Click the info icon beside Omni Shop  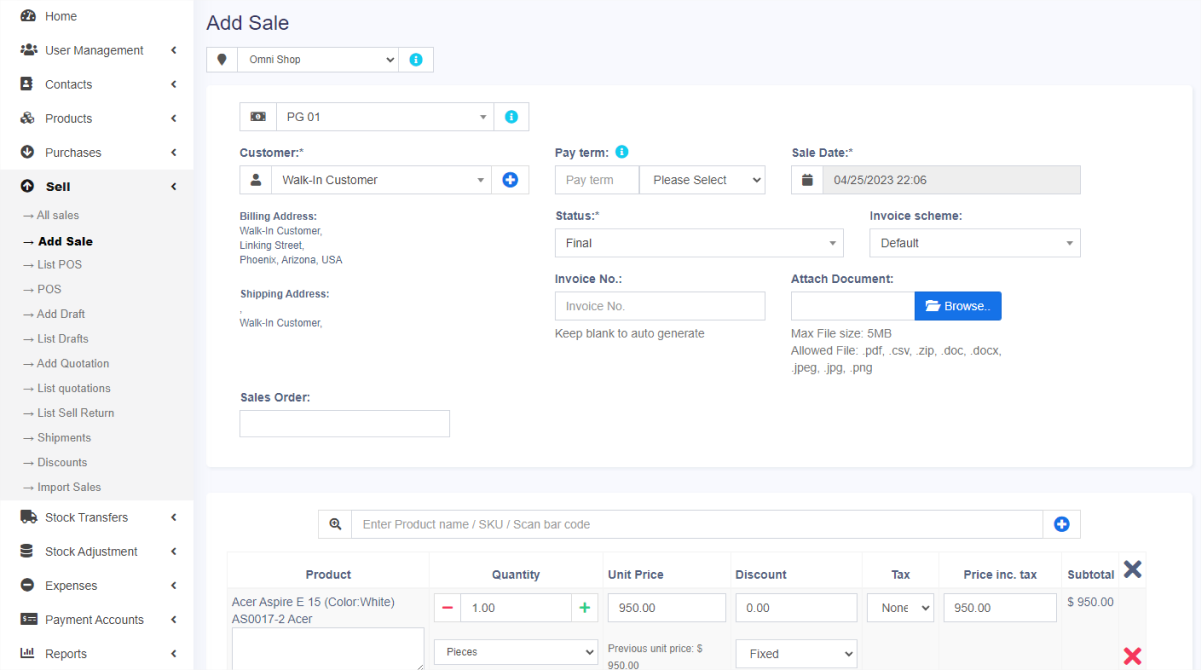416,60
